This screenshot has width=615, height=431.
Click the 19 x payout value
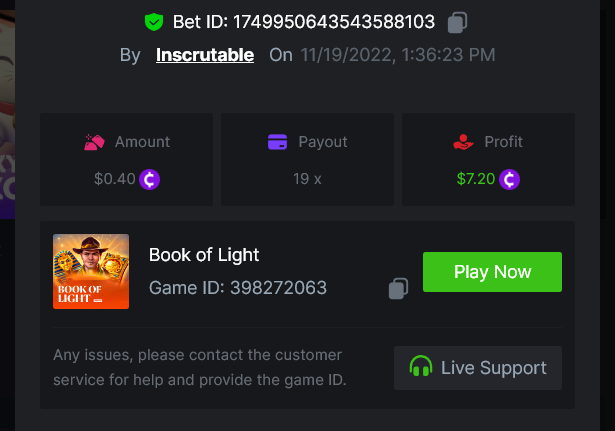point(307,180)
